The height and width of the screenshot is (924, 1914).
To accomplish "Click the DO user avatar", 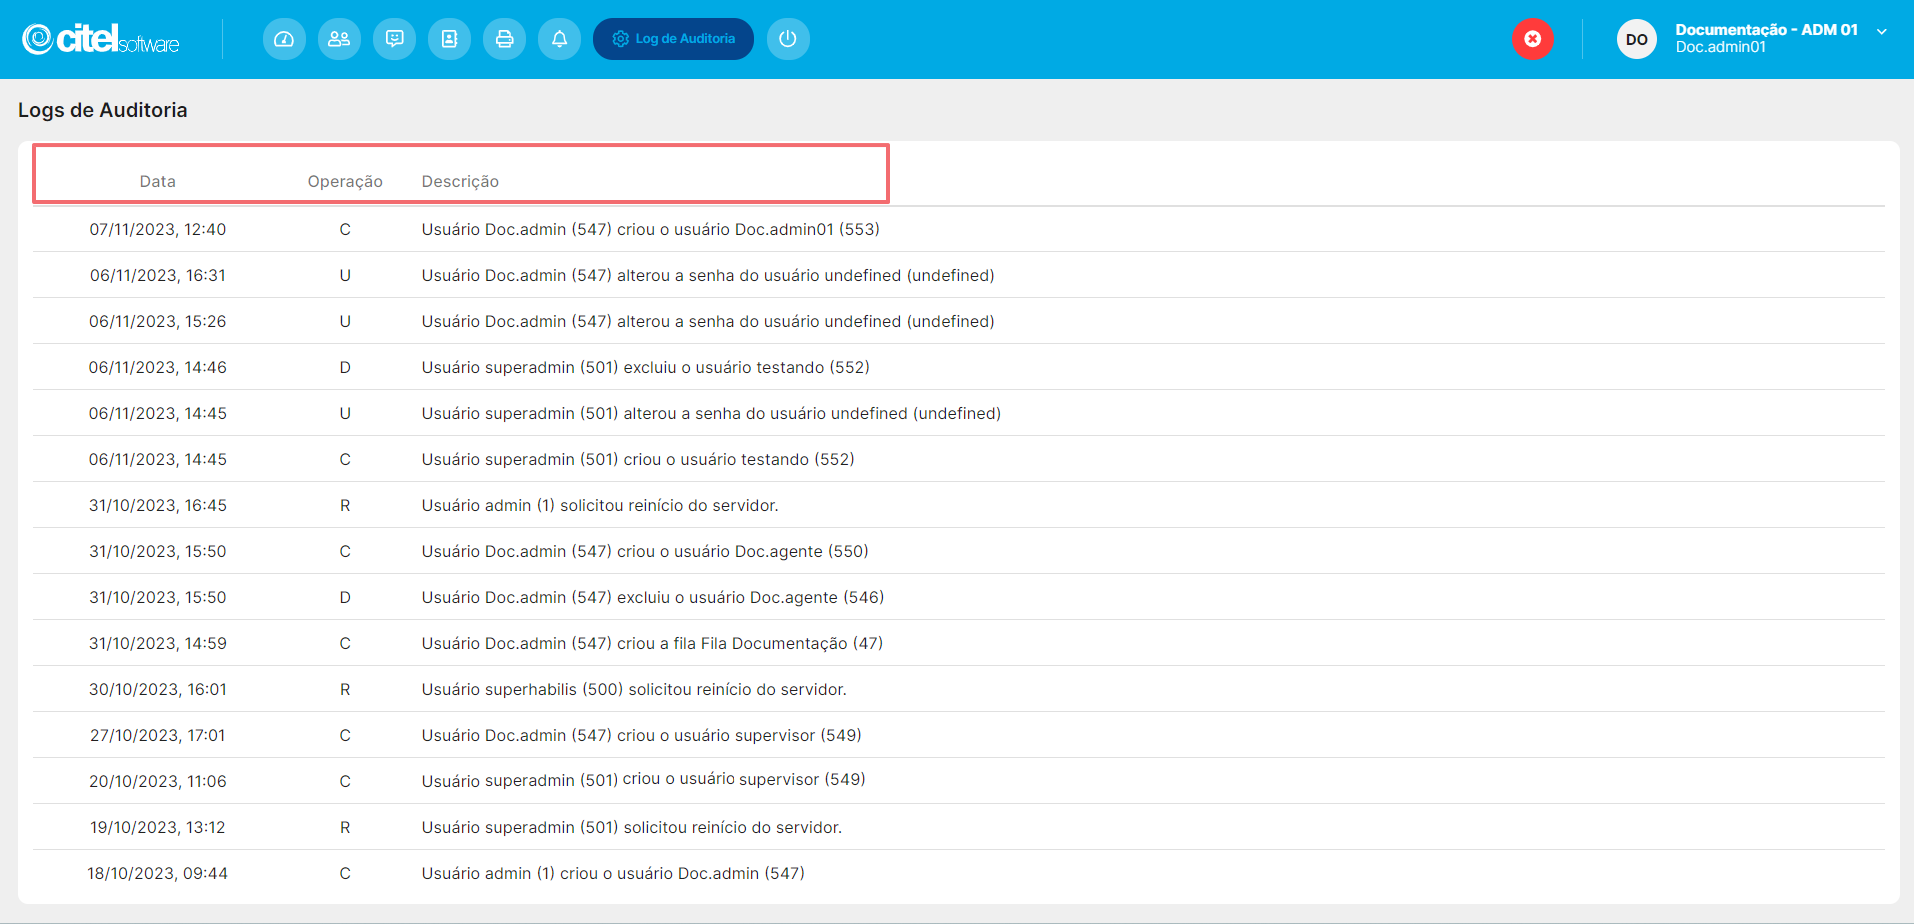I will (1636, 39).
